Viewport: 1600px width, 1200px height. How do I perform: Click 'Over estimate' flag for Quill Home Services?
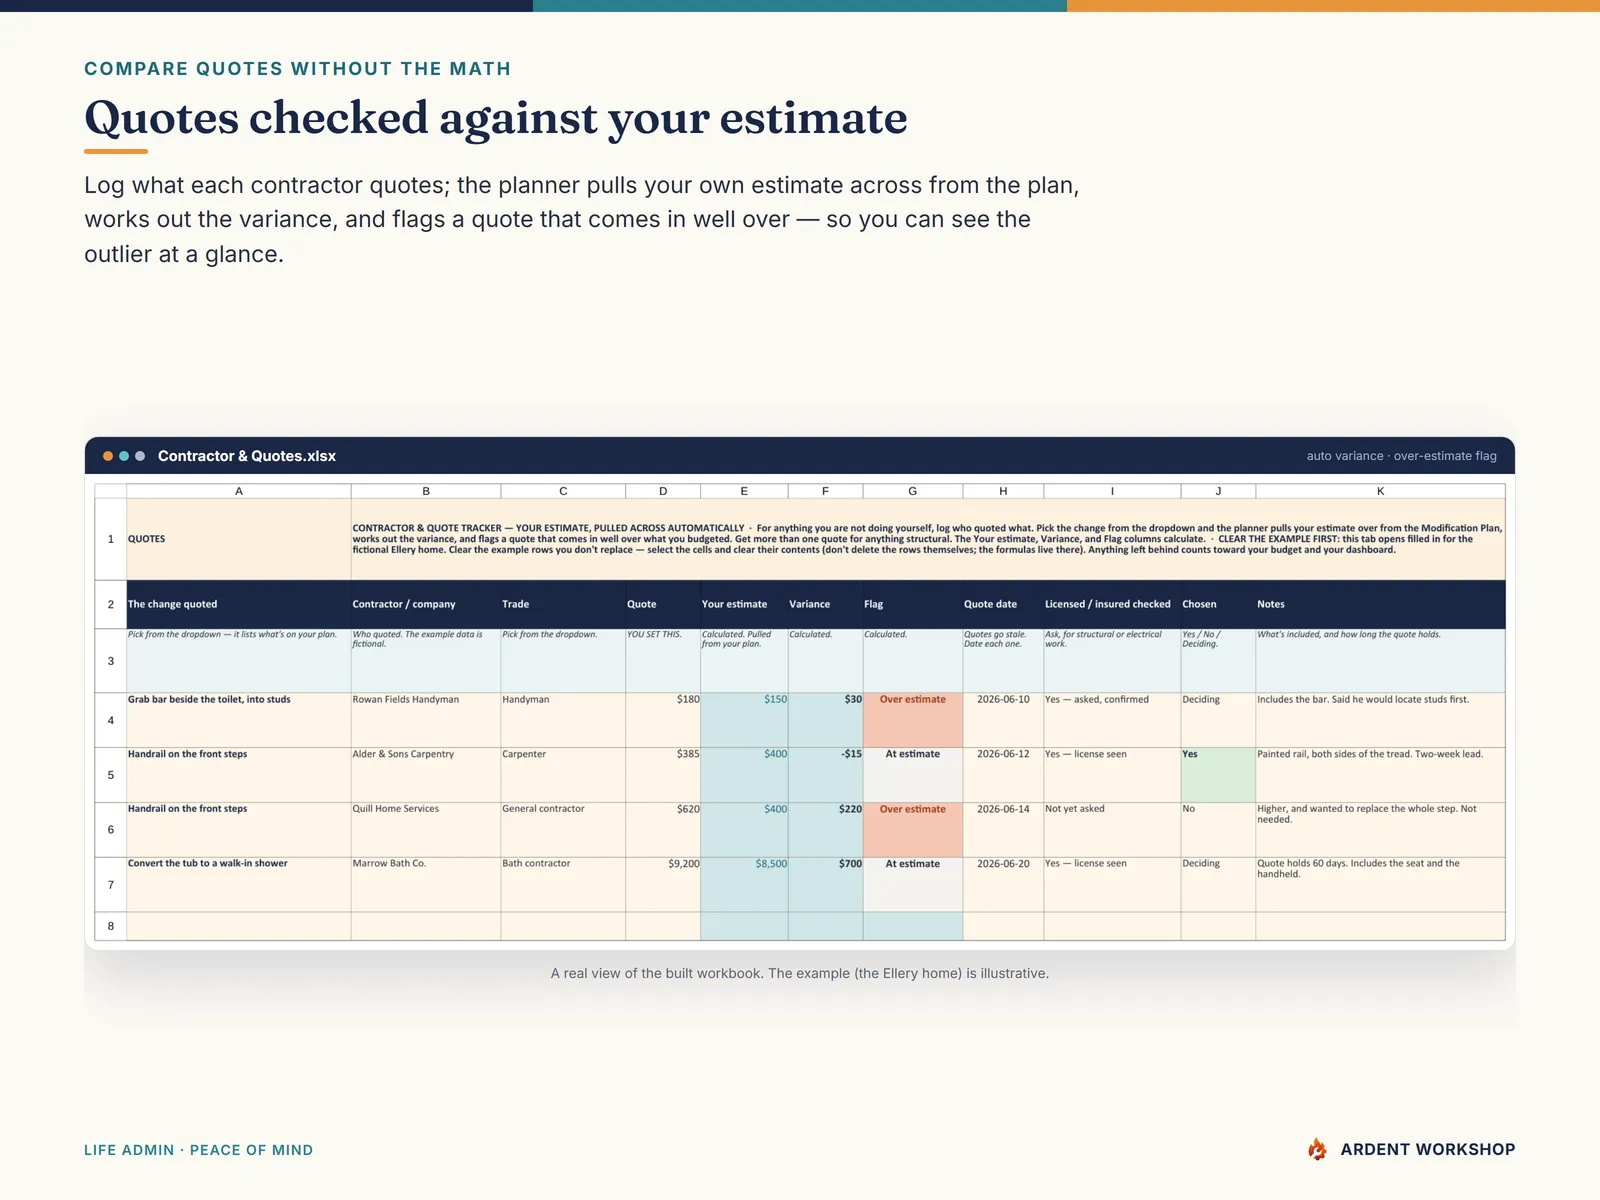click(x=913, y=830)
